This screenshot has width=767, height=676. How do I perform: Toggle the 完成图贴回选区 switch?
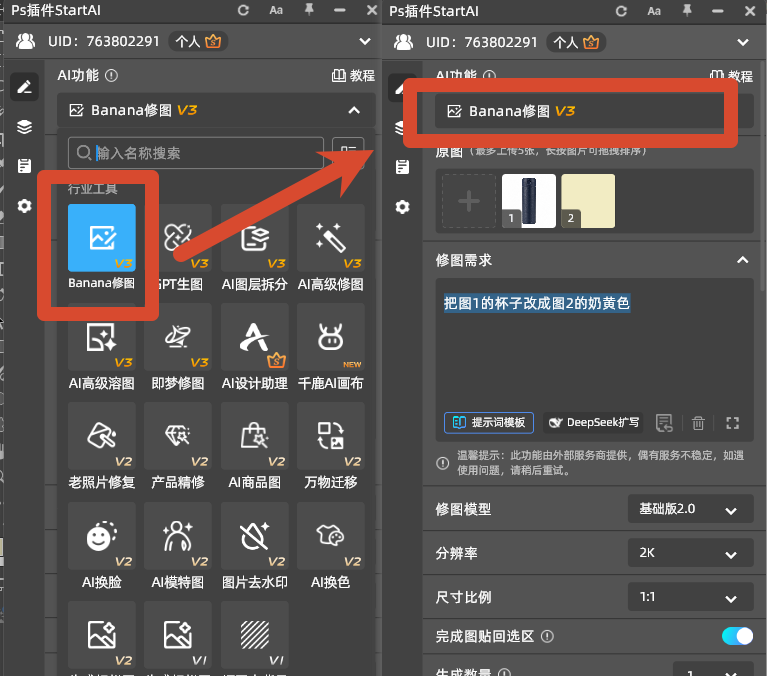(x=737, y=636)
